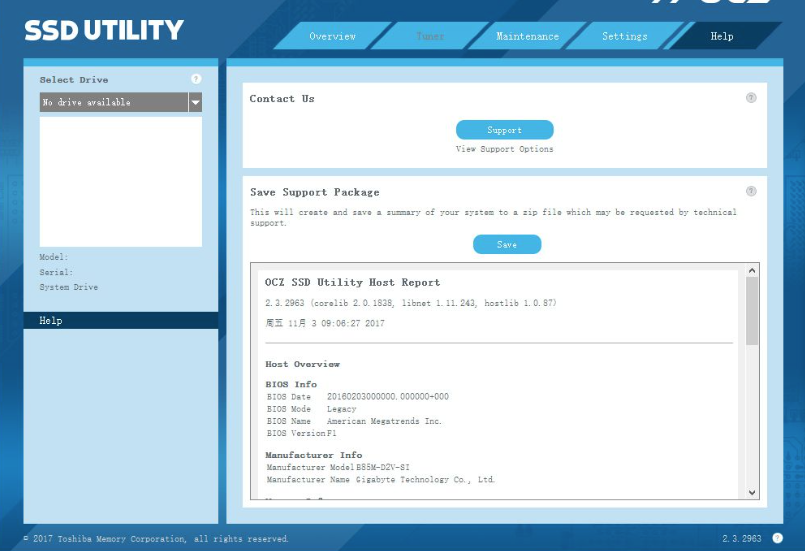Click the Save Support Package help icon
The width and height of the screenshot is (805, 557).
click(751, 191)
